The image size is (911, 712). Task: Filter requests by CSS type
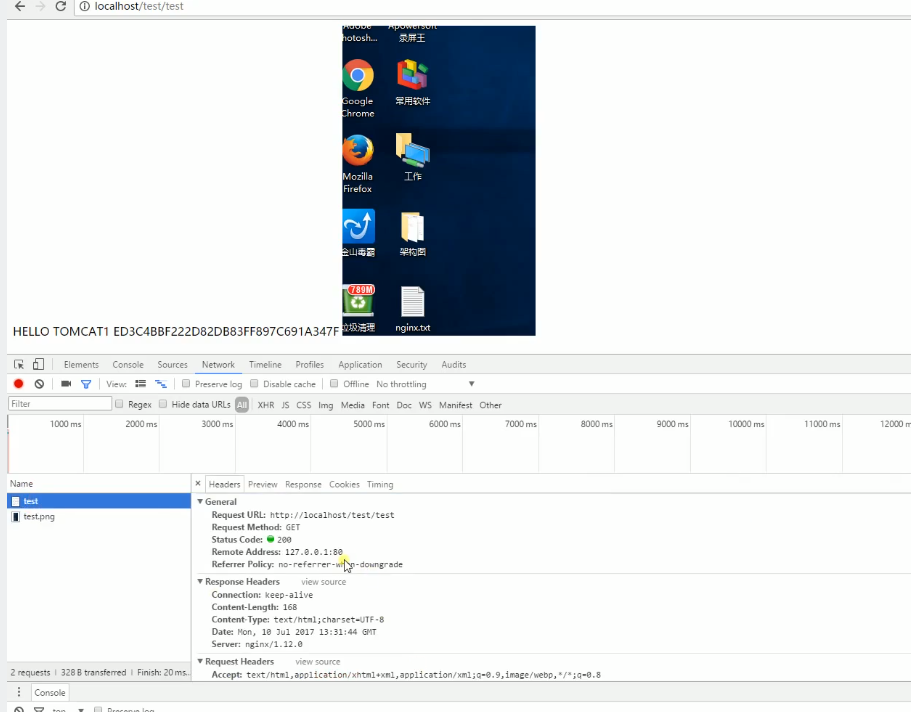(304, 405)
